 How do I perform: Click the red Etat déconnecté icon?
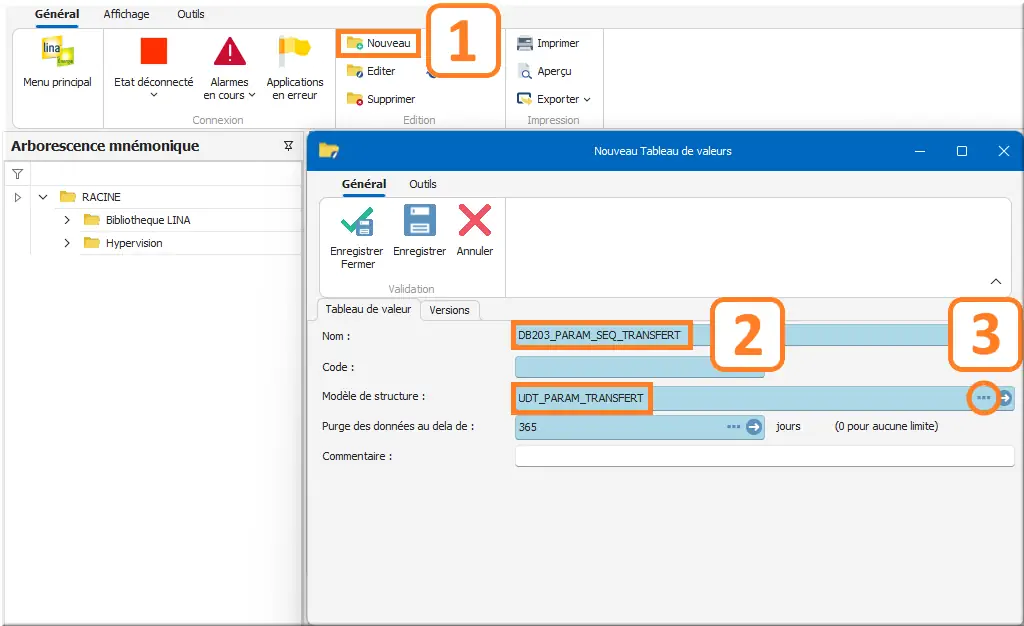pos(154,51)
